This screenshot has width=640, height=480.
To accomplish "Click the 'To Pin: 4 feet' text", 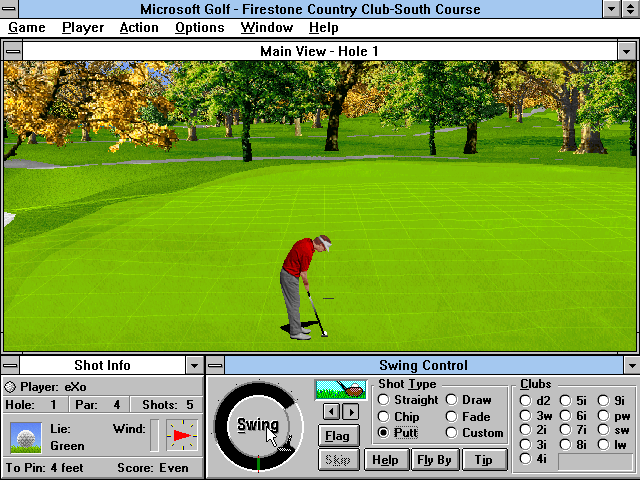I will pos(44,467).
